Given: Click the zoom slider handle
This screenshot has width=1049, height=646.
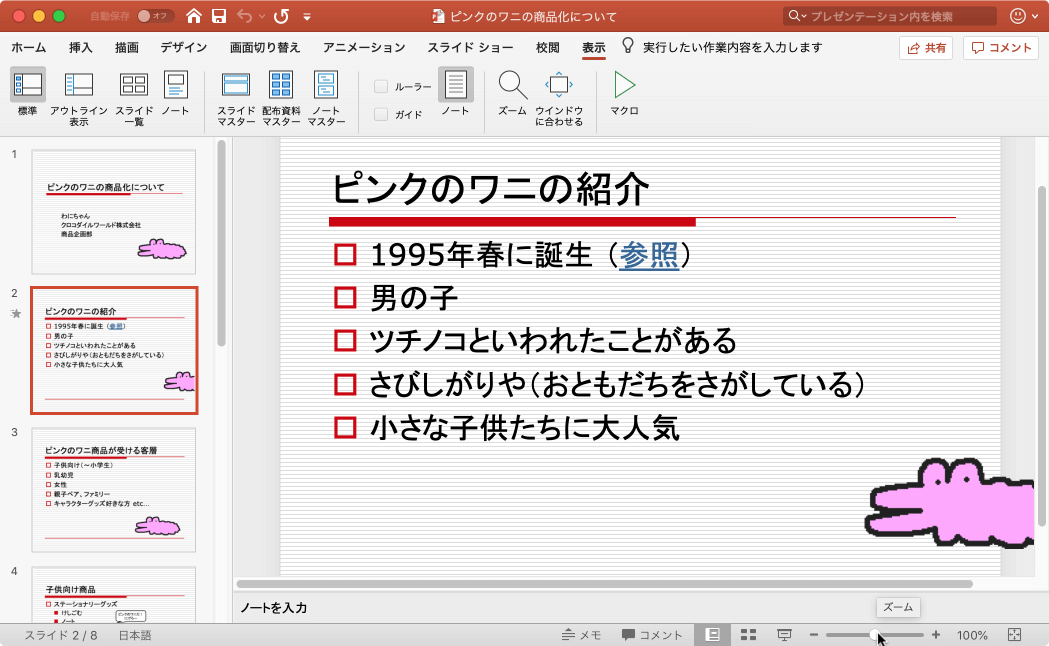Looking at the screenshot, I should 874,635.
